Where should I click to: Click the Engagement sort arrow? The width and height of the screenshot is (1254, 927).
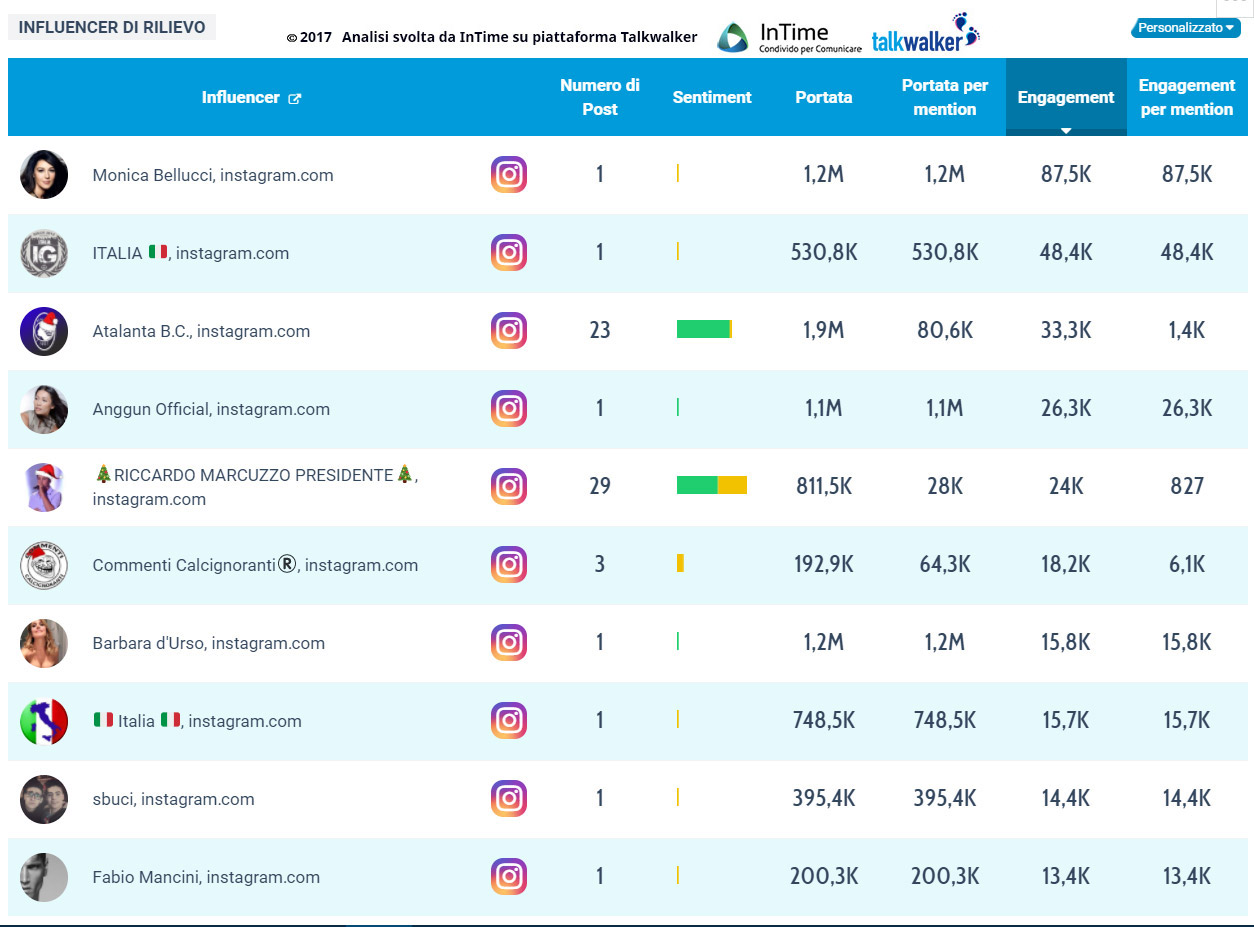(1066, 130)
